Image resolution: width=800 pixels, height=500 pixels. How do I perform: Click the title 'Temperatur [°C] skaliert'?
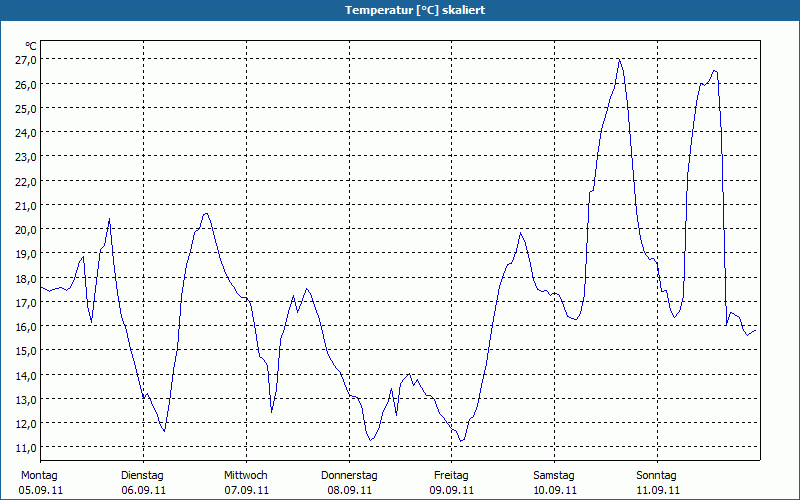(415, 10)
